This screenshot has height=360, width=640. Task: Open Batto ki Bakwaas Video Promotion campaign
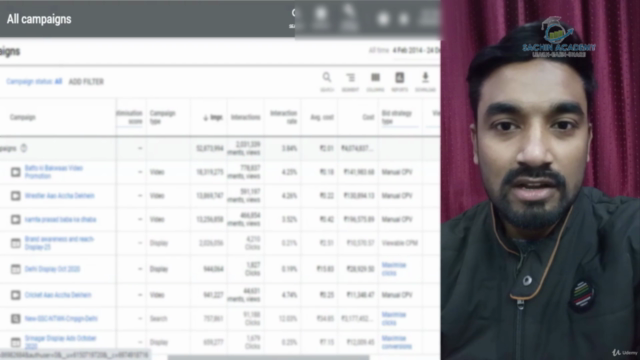click(53, 172)
